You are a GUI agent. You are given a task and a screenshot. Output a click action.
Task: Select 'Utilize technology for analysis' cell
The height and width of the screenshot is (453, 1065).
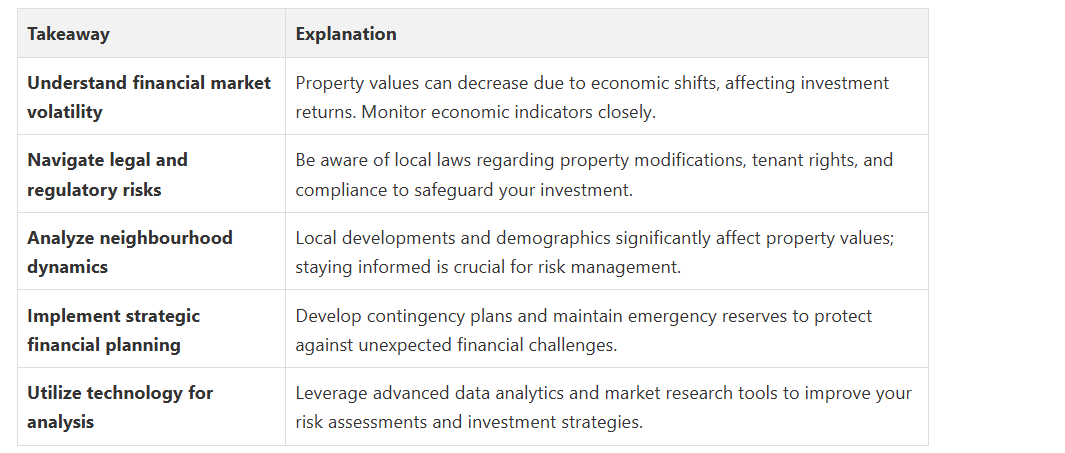tap(151, 407)
